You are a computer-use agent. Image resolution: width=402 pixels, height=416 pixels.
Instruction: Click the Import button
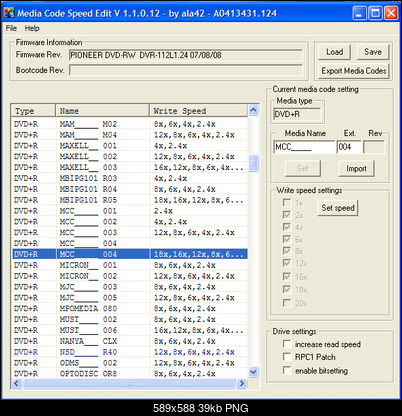click(356, 168)
